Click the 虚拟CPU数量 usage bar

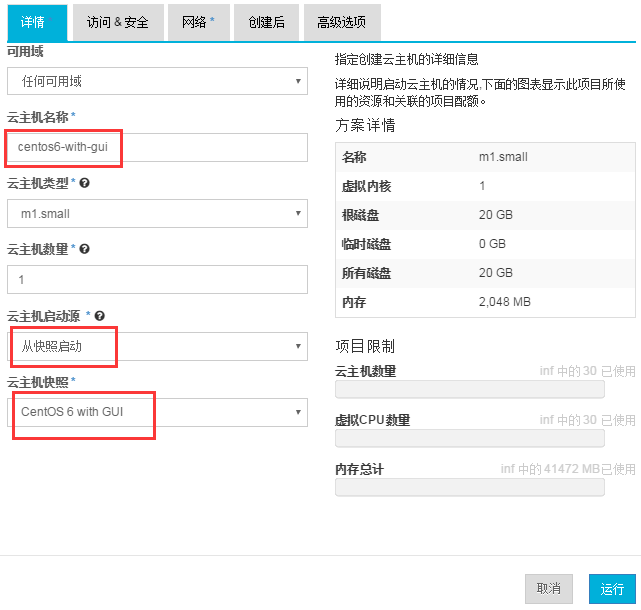pos(469,438)
